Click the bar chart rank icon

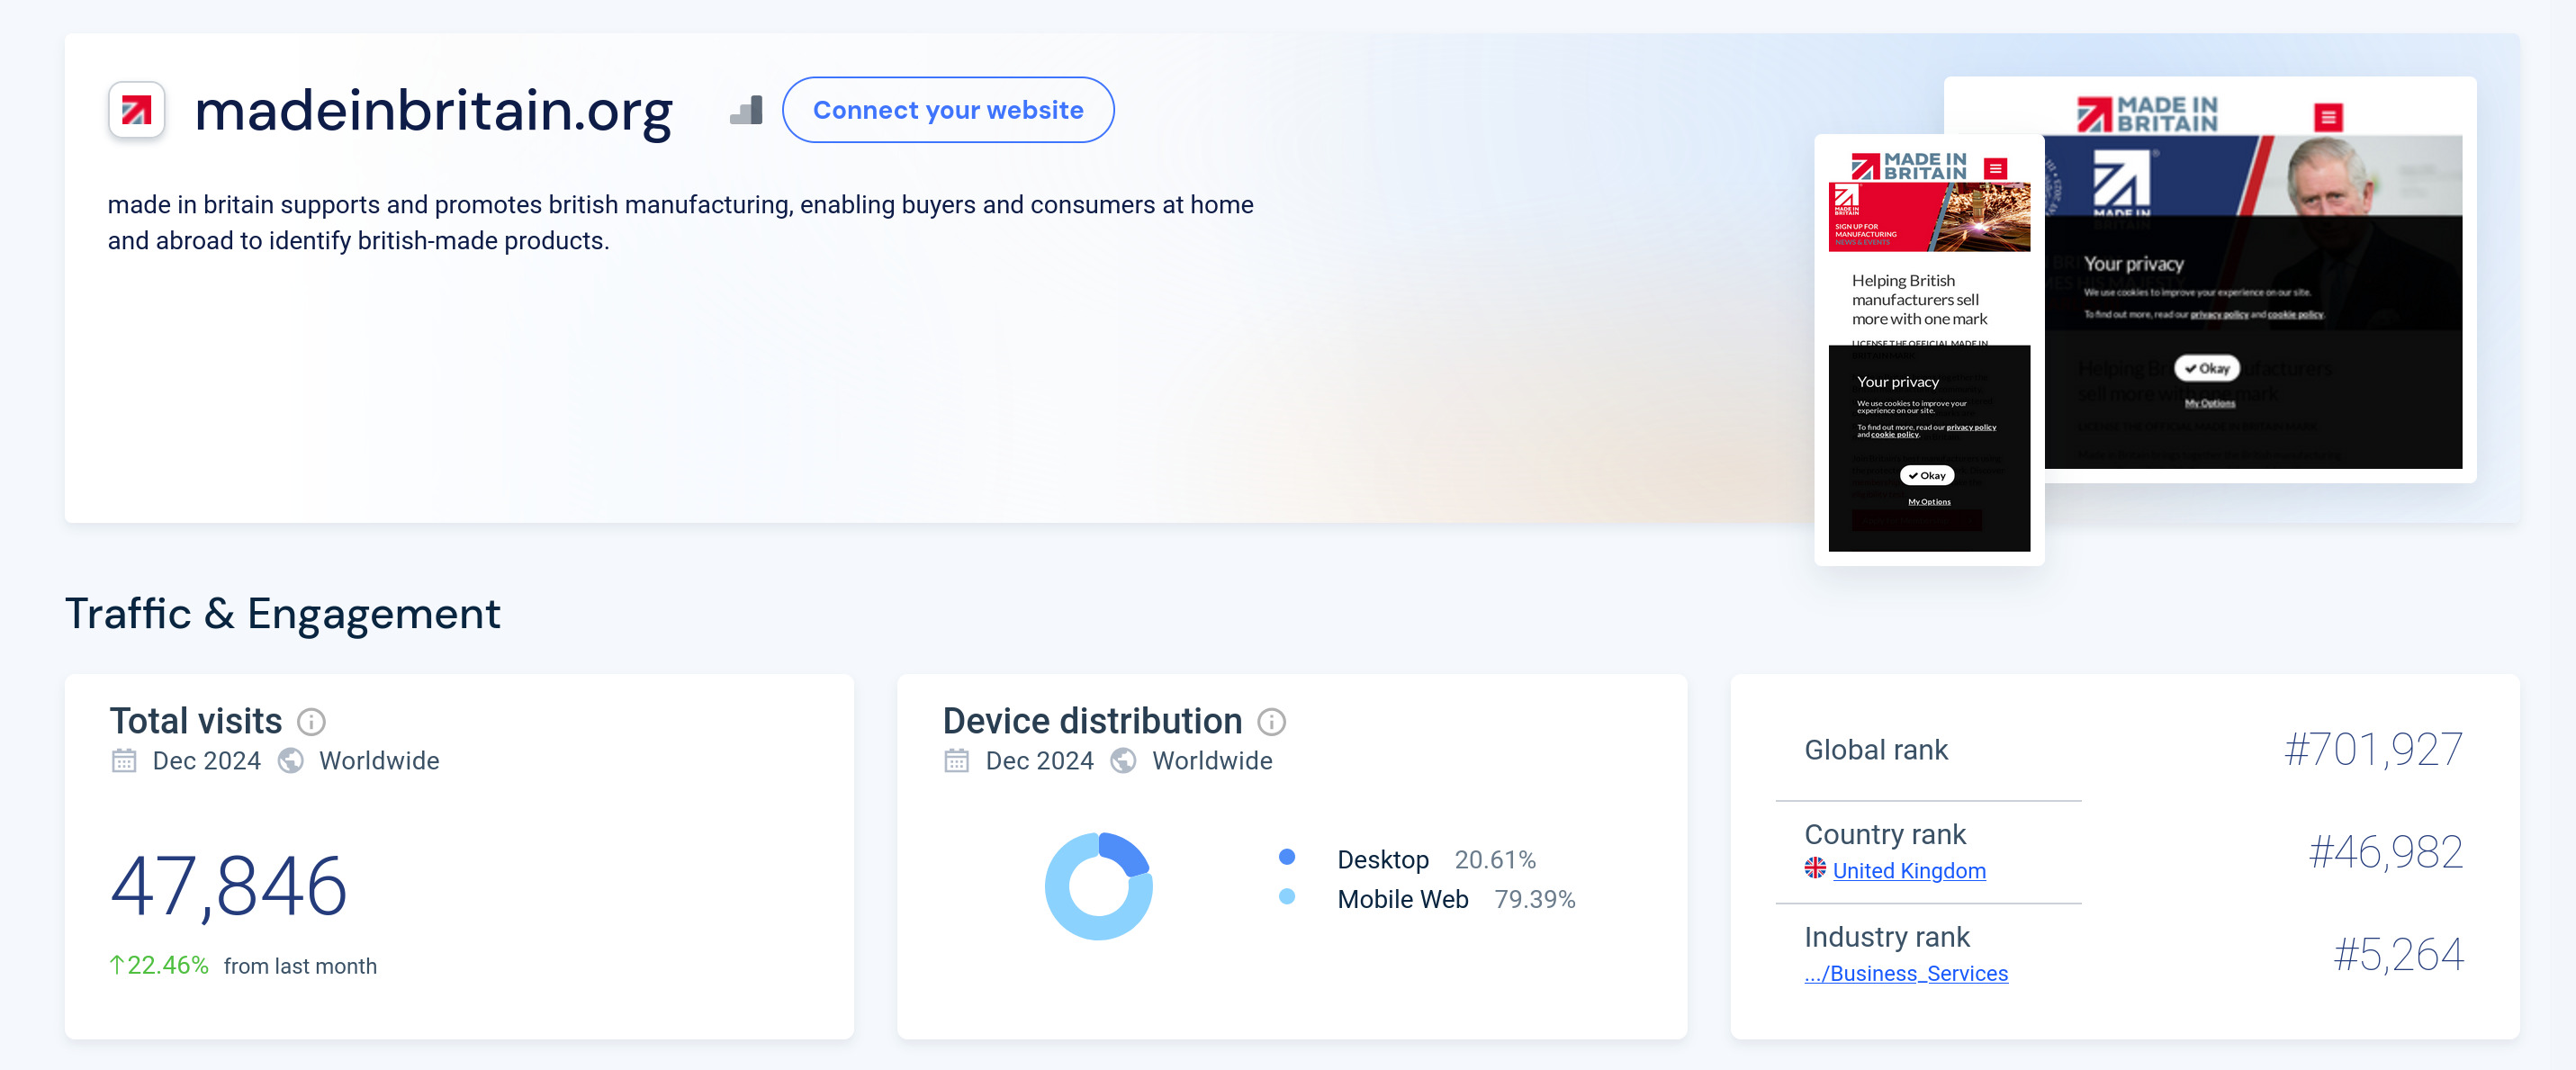tap(746, 110)
